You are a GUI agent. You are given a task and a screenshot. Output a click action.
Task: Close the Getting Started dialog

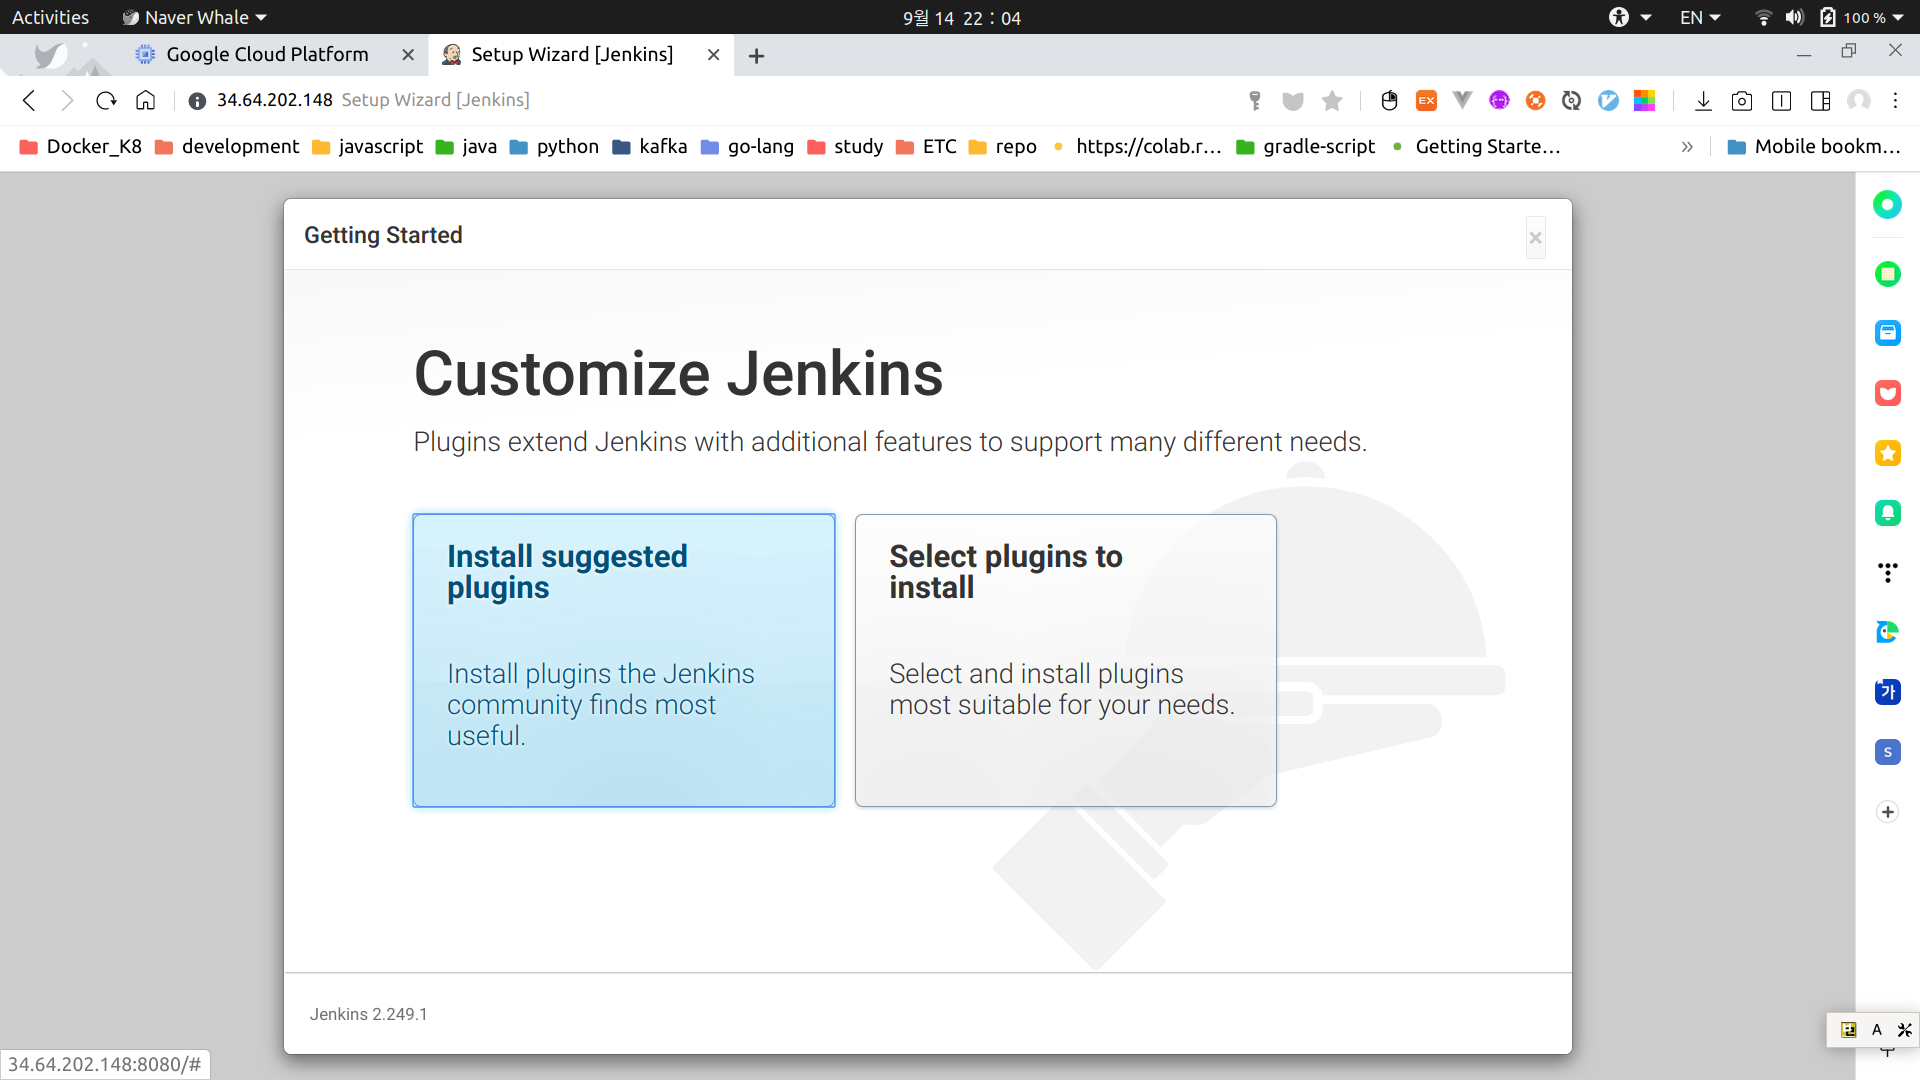(x=1535, y=238)
